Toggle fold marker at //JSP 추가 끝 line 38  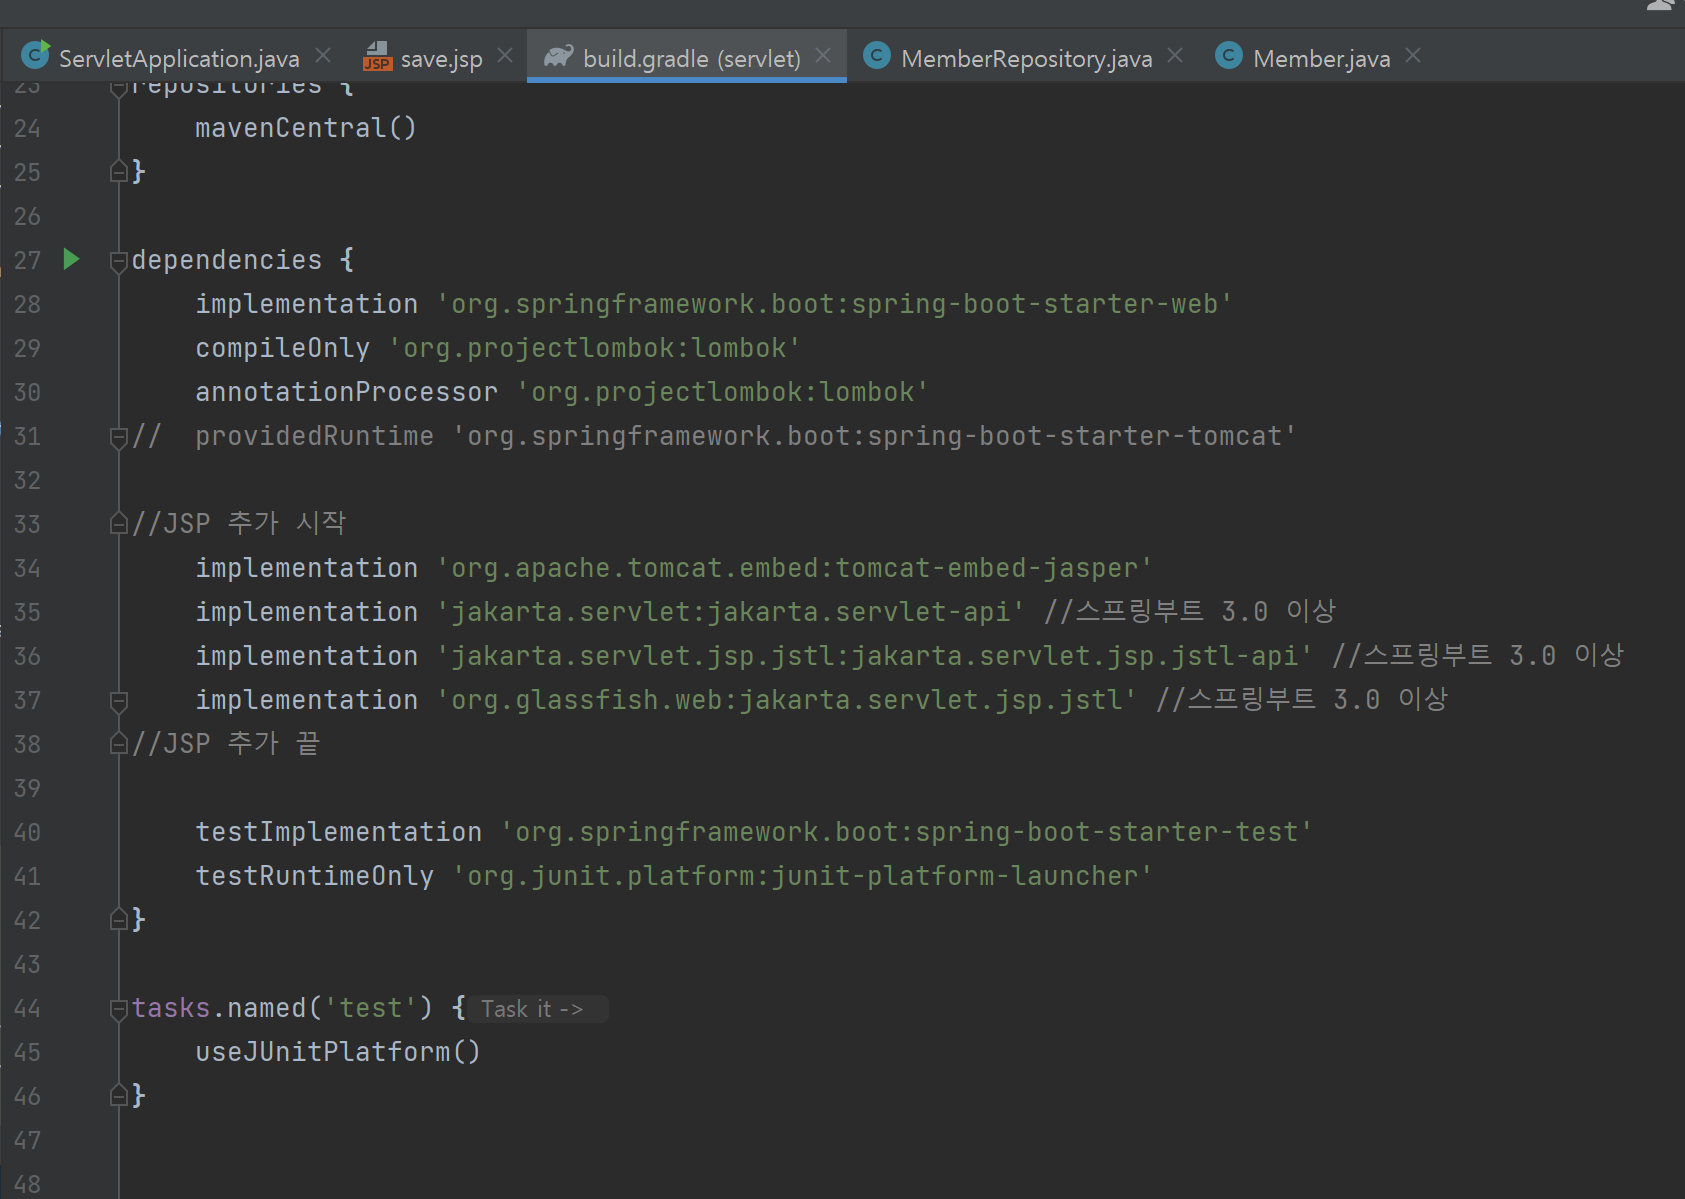(x=118, y=744)
